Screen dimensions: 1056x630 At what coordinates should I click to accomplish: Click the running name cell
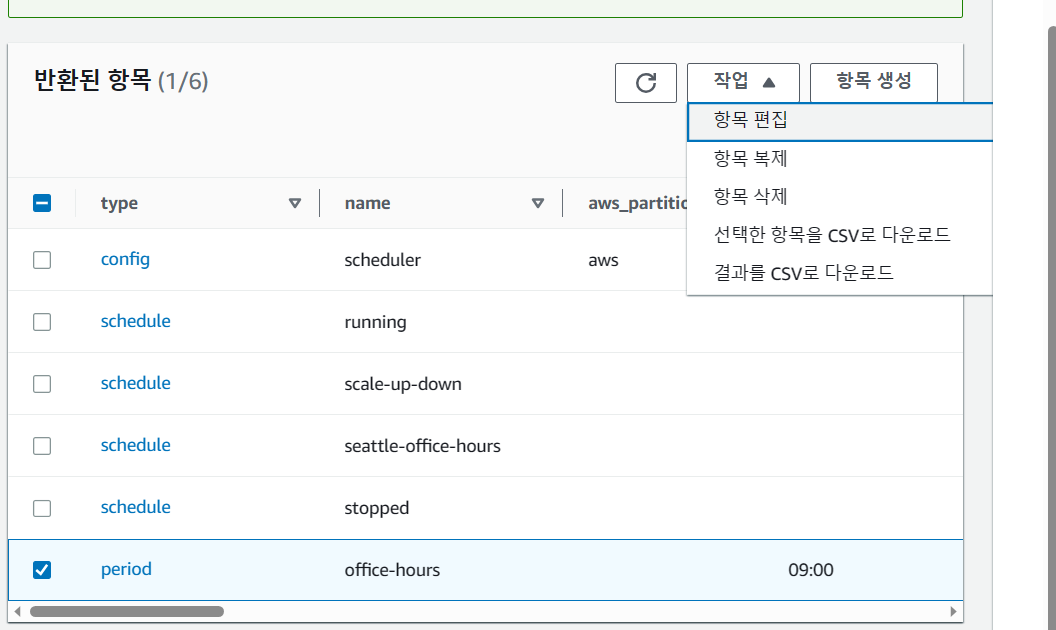pos(375,322)
